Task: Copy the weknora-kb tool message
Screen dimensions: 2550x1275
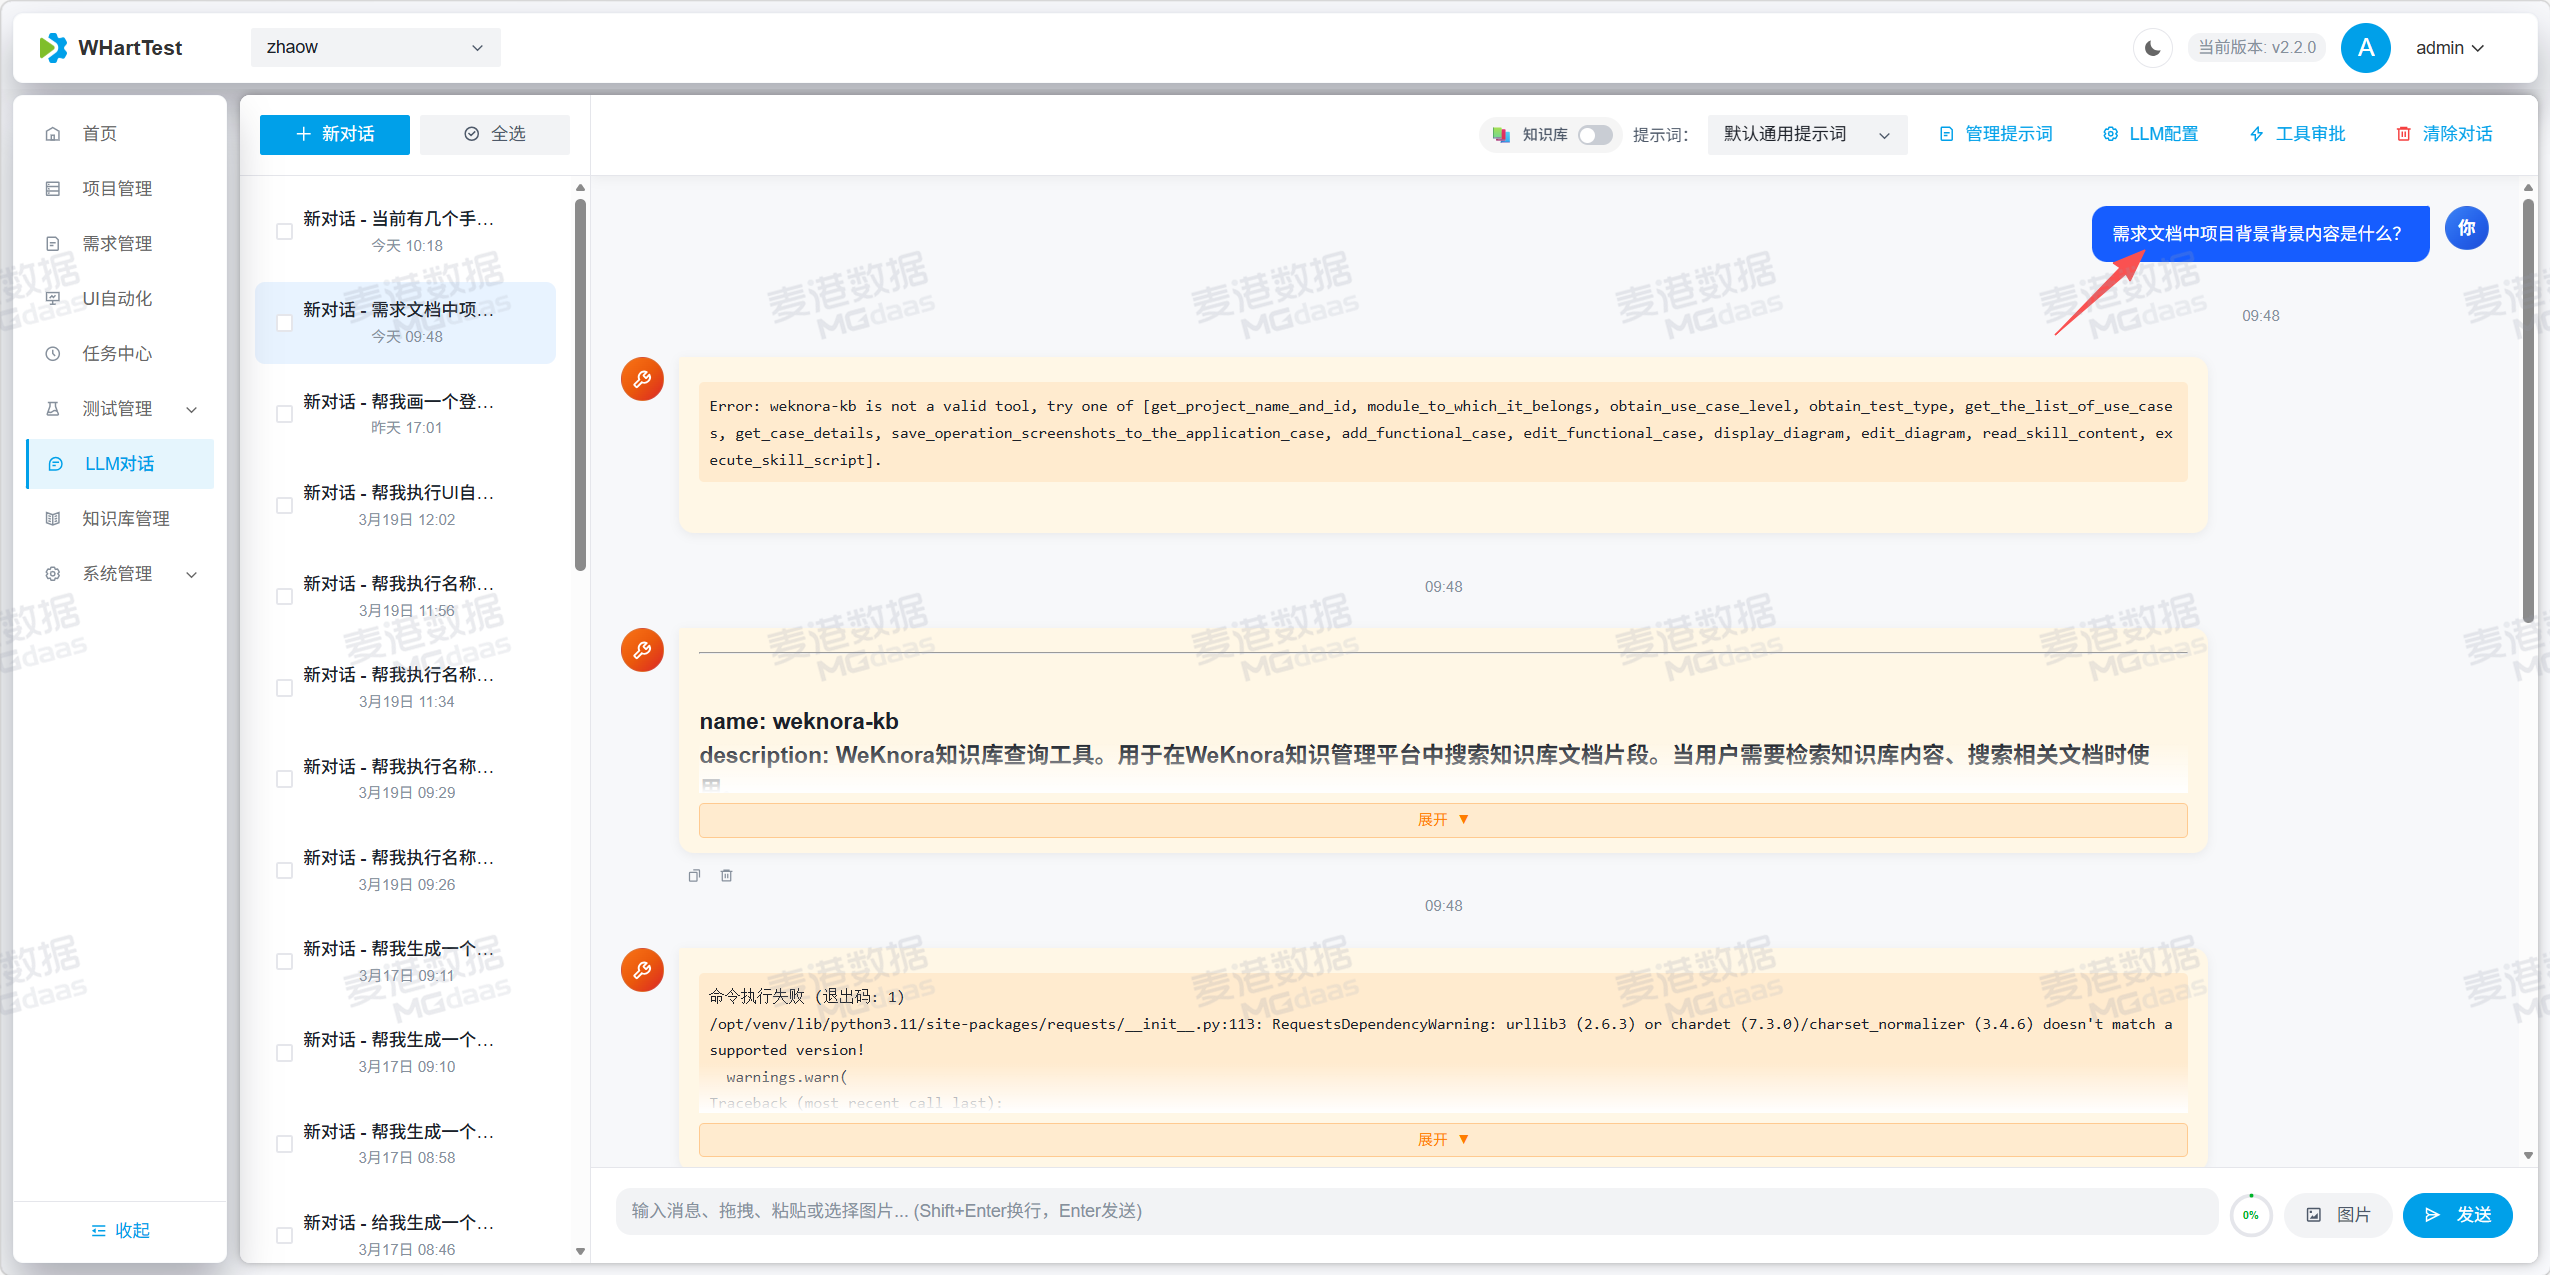Action: 694,874
